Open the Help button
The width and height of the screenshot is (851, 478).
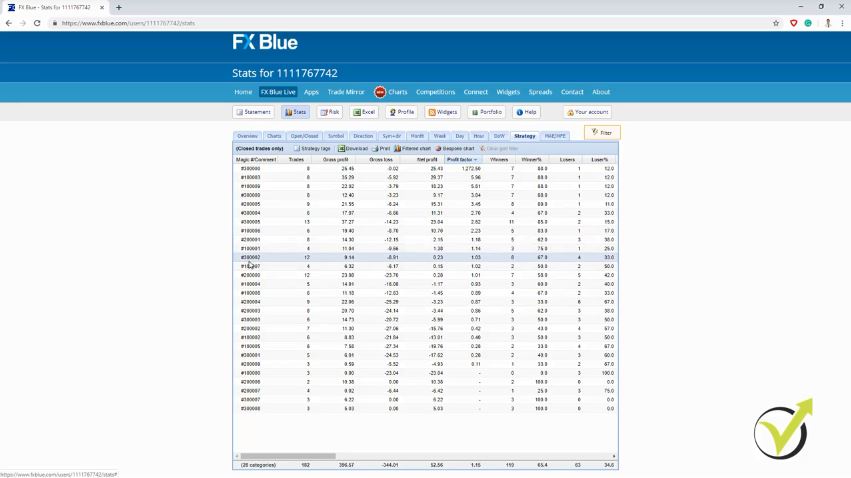pyautogui.click(x=526, y=112)
